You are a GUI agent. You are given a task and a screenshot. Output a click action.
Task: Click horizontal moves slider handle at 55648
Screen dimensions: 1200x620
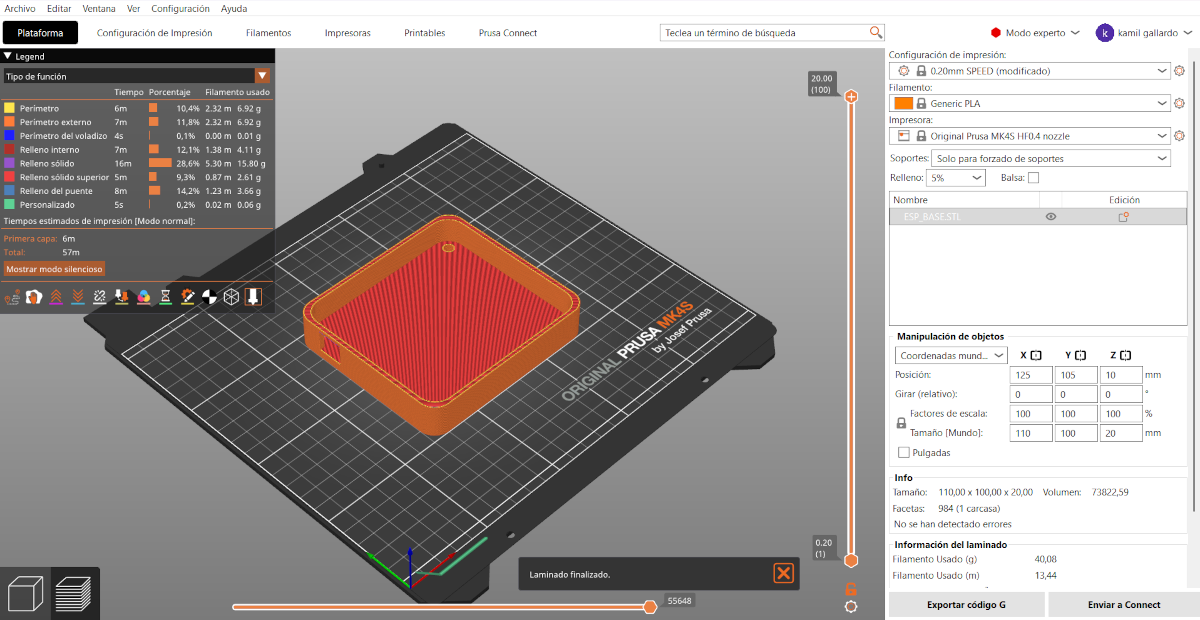tap(650, 606)
